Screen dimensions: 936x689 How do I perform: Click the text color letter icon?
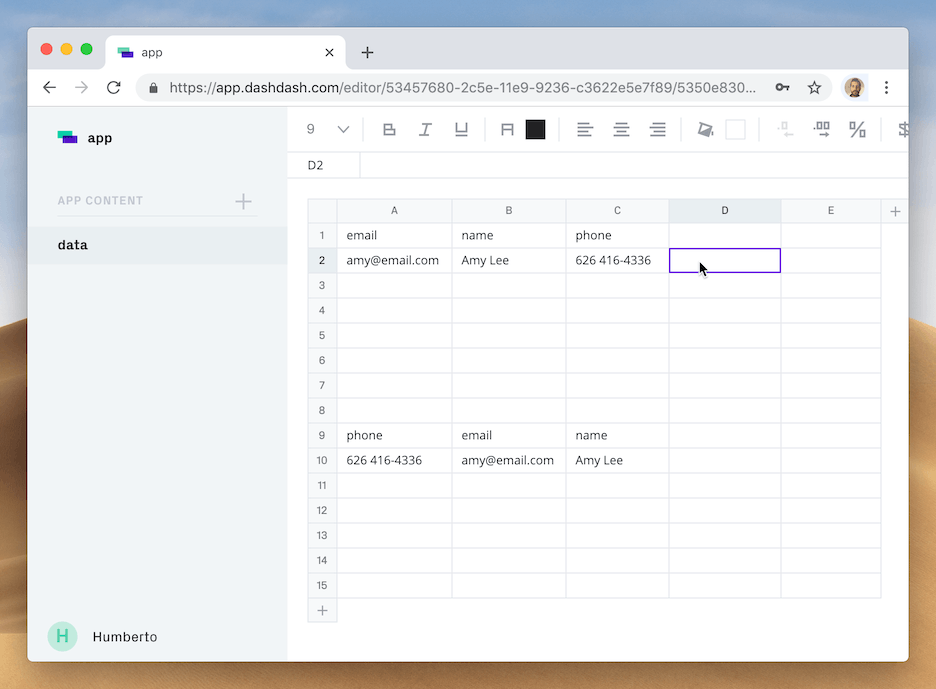coord(507,130)
